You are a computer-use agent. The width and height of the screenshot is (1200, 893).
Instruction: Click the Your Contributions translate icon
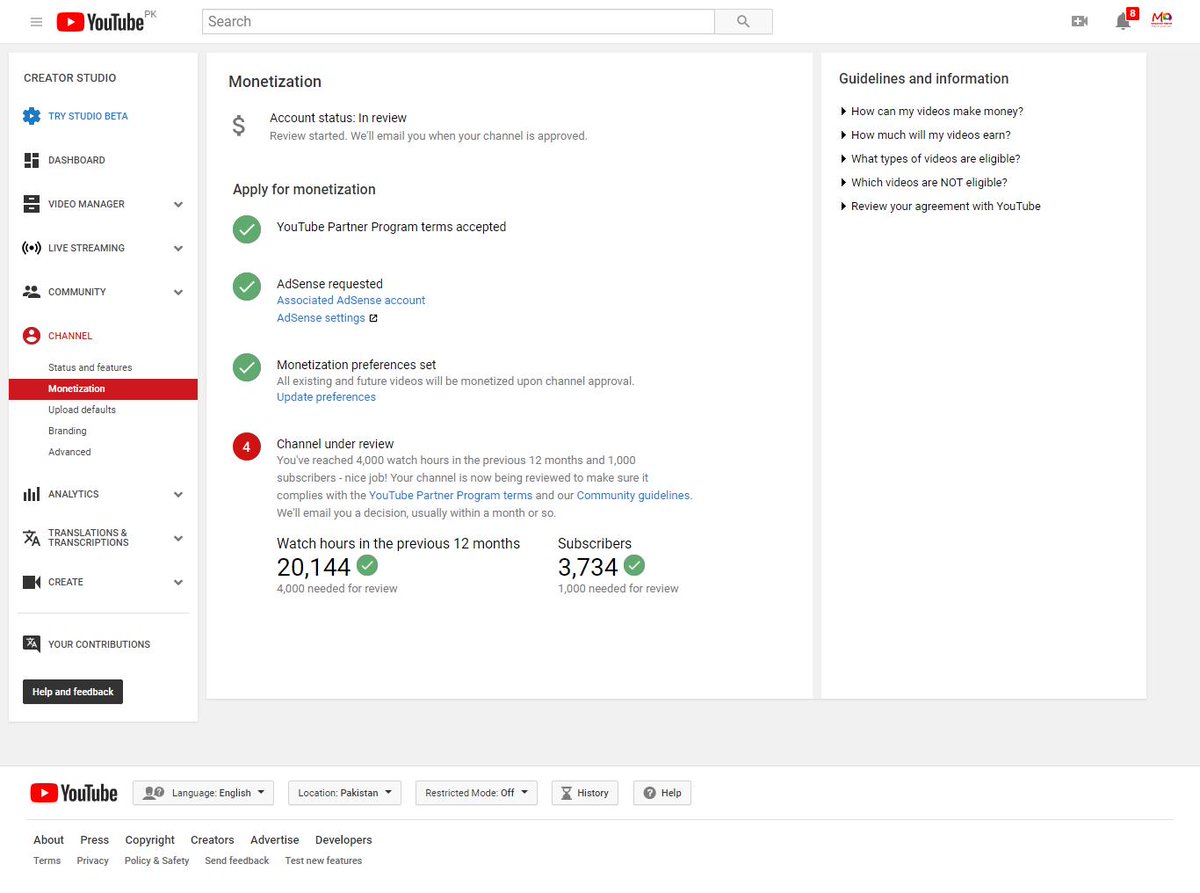tap(31, 644)
